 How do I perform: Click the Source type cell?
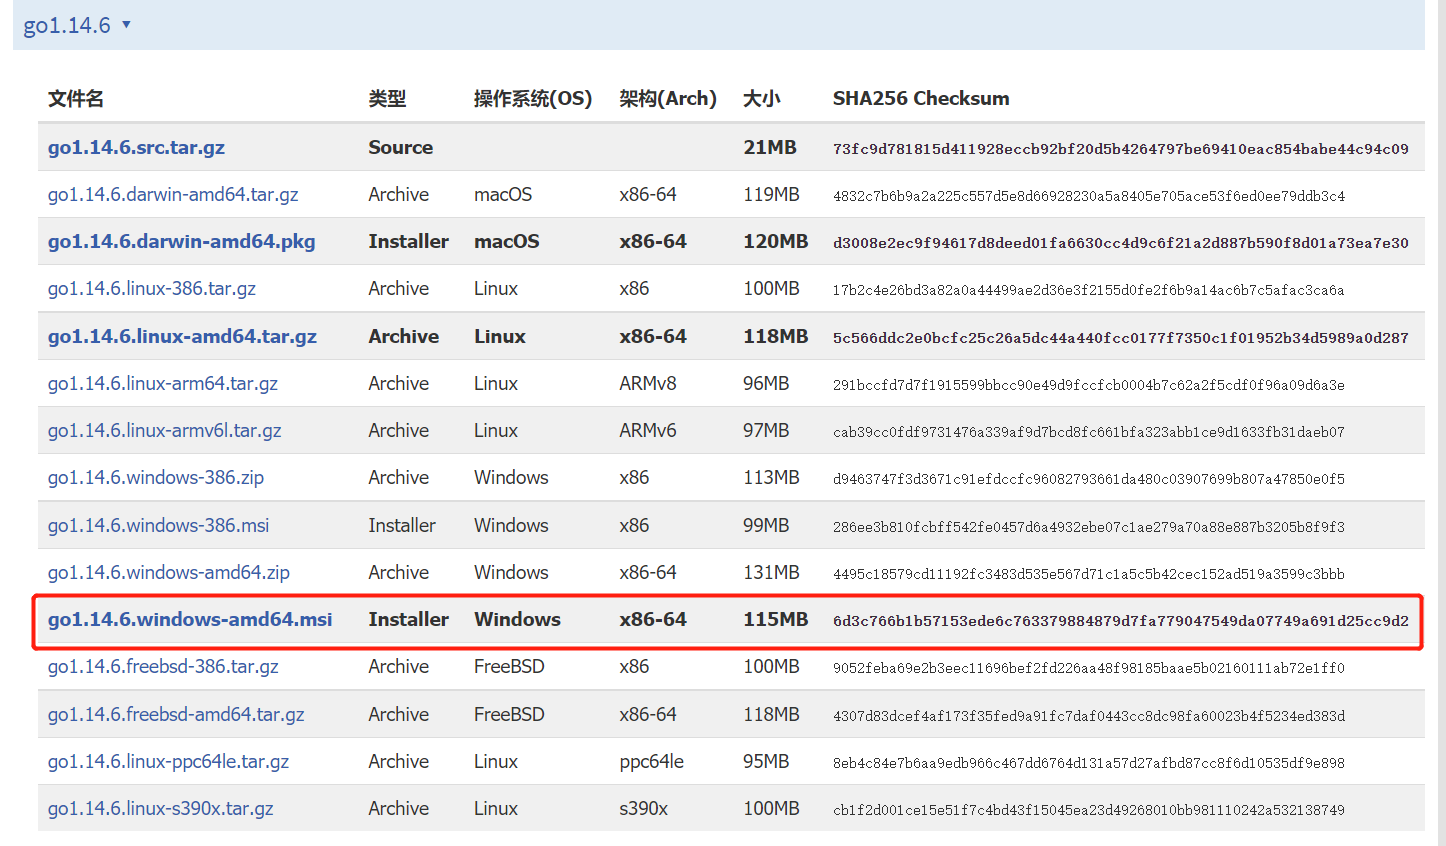400,147
